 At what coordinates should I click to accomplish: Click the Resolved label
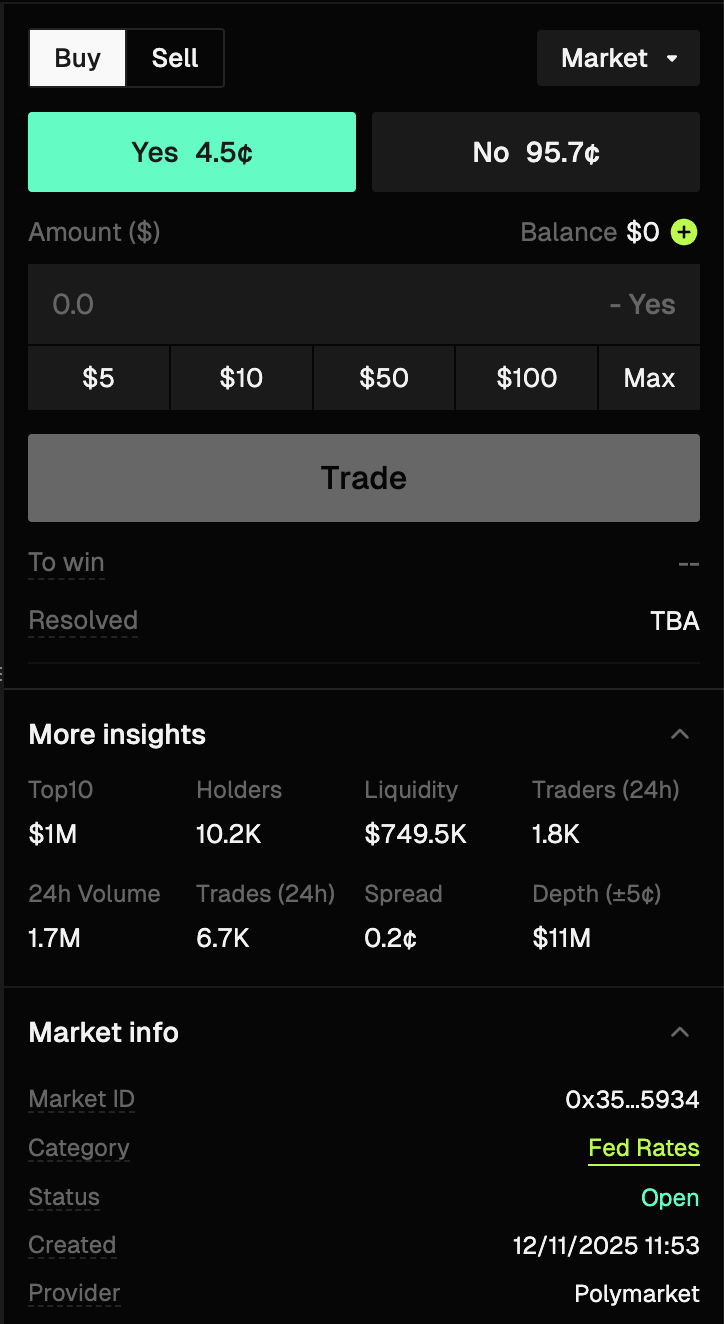coord(83,621)
